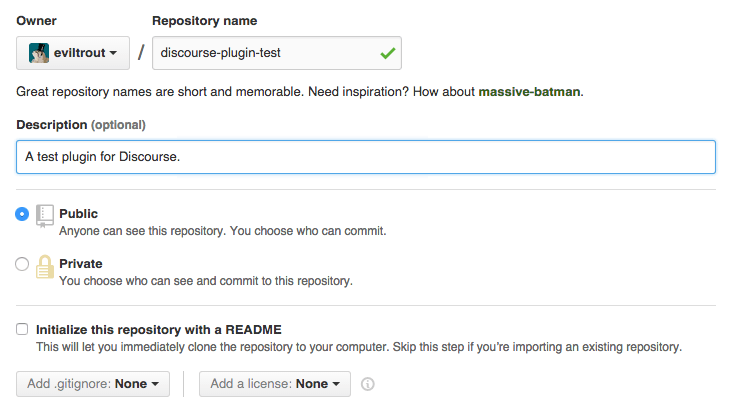Focus the Repository name input field
The height and width of the screenshot is (413, 730).
click(x=277, y=53)
